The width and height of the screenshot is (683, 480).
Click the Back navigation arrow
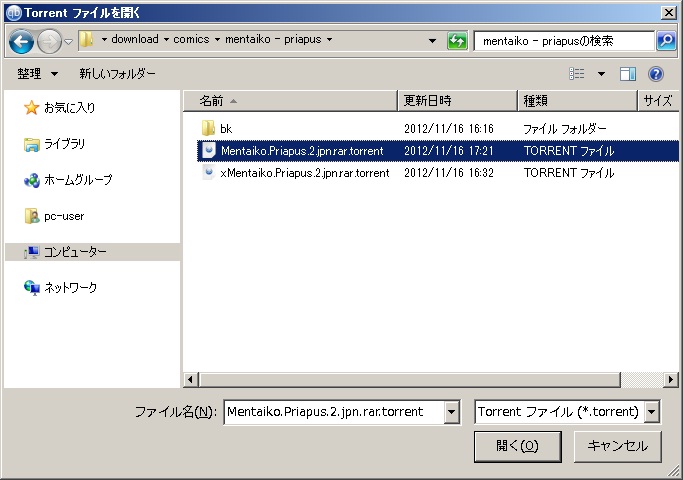(x=21, y=41)
